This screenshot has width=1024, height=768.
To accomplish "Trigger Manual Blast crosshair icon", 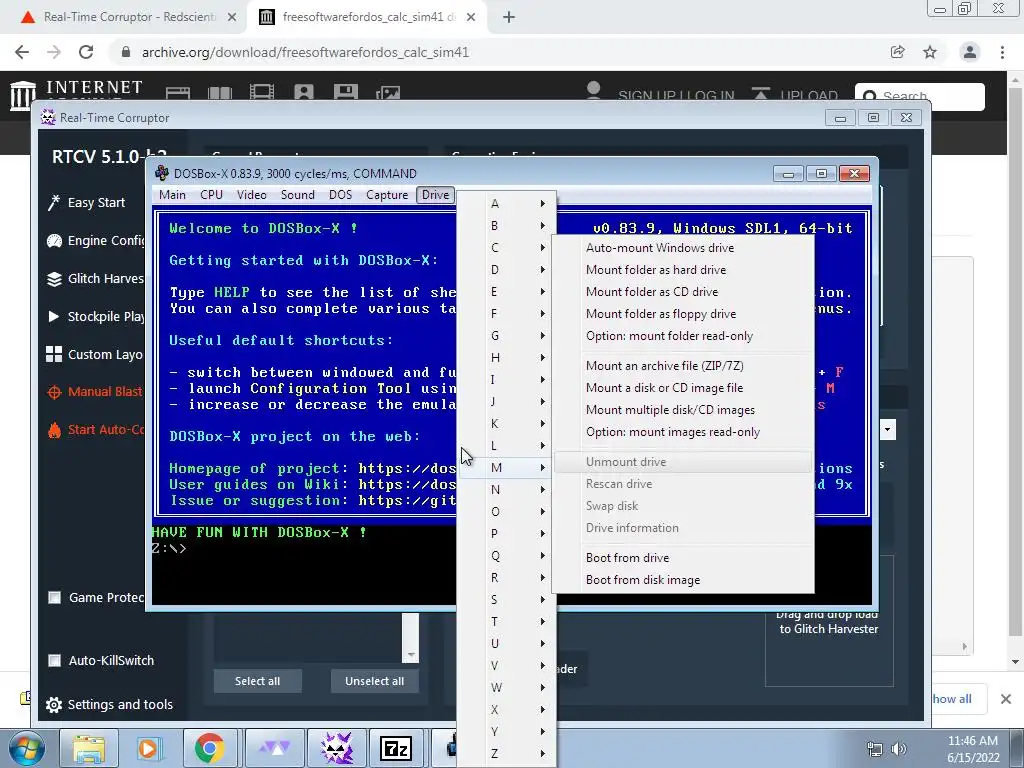I will (x=54, y=392).
